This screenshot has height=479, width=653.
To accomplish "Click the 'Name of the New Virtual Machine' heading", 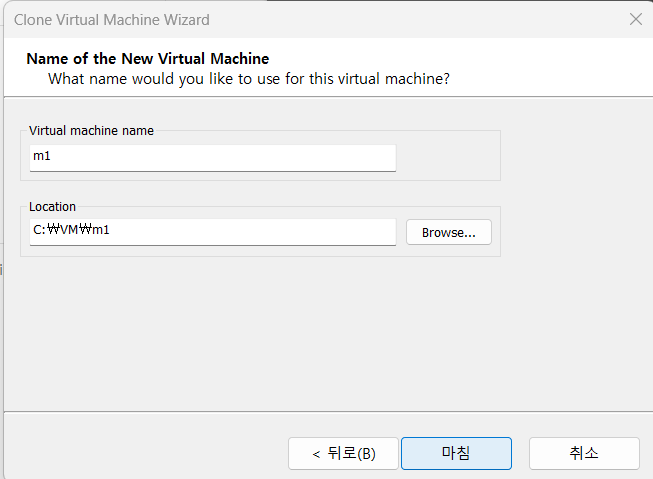I will 148,59.
